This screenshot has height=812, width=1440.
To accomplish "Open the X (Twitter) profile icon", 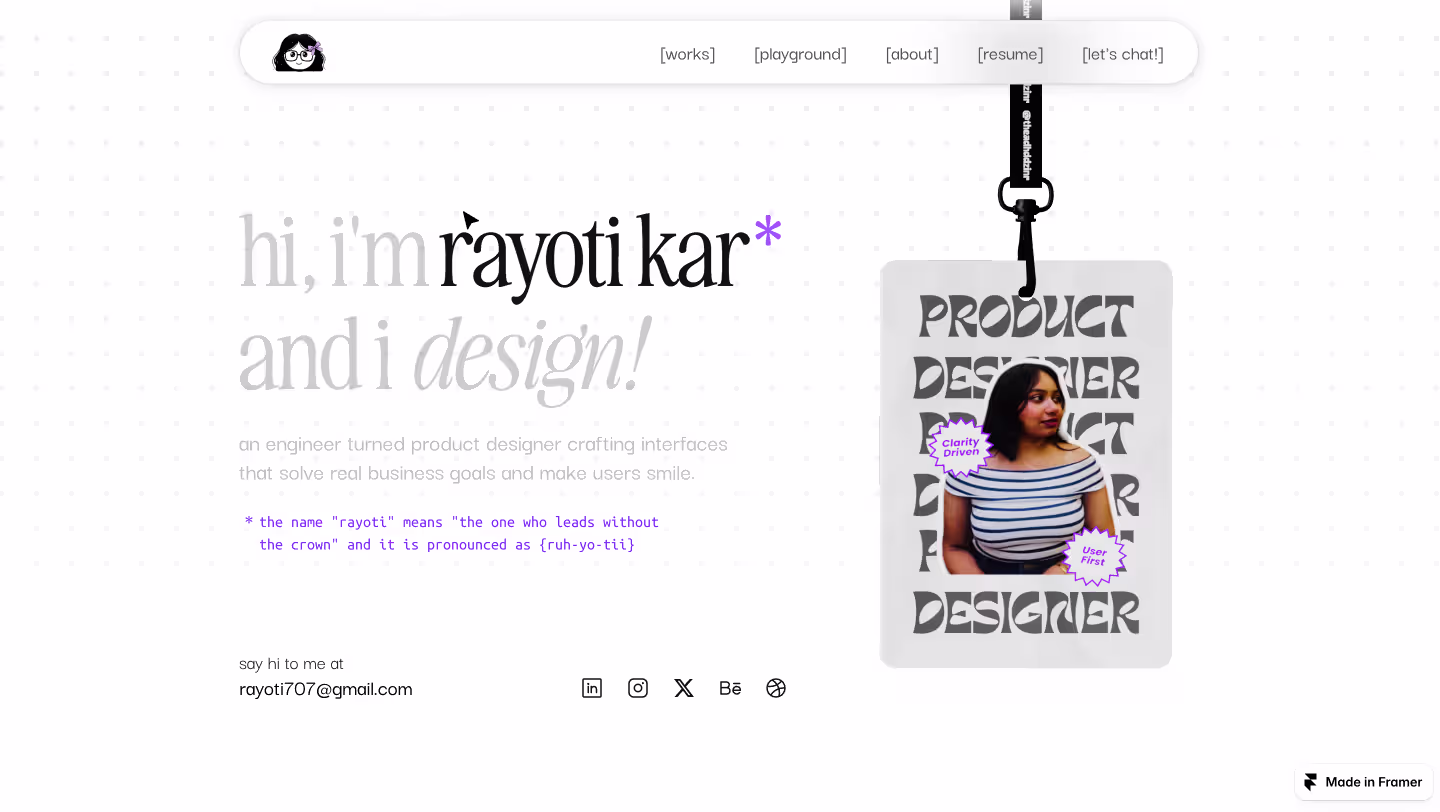I will [x=684, y=688].
